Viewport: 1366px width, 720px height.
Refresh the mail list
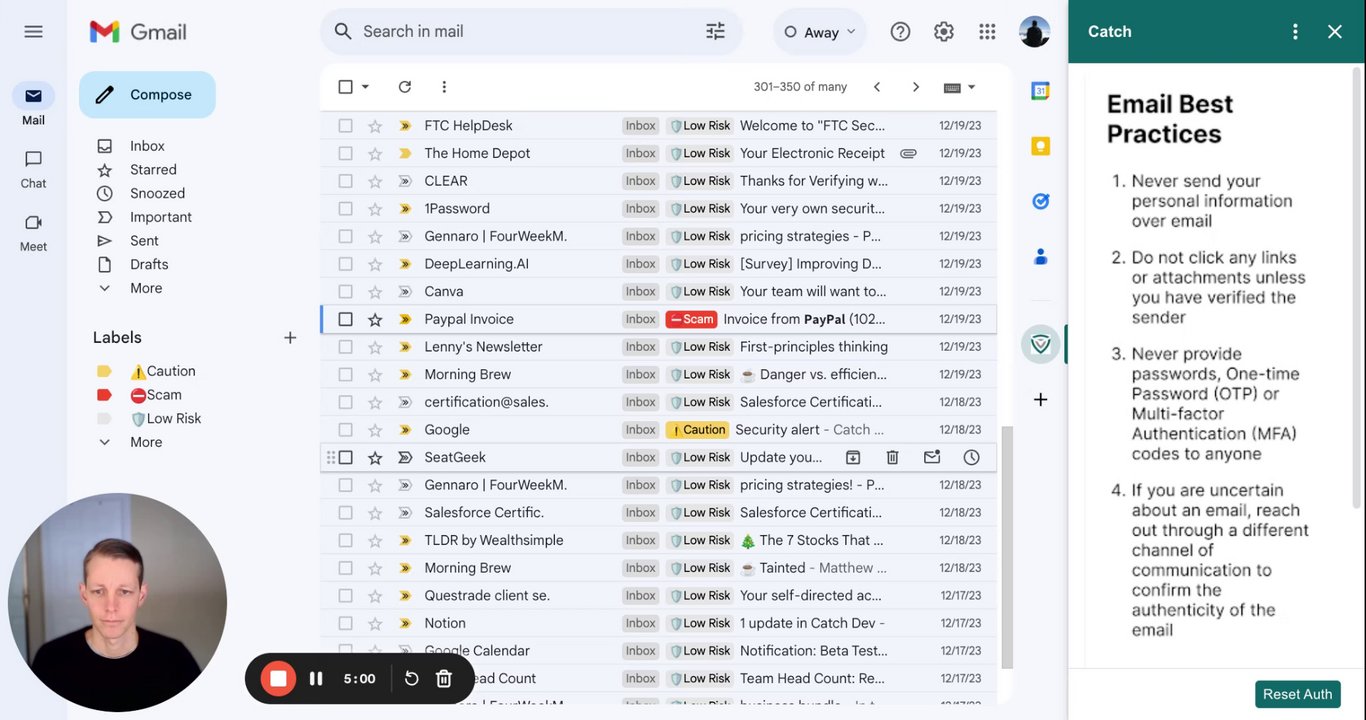(404, 87)
